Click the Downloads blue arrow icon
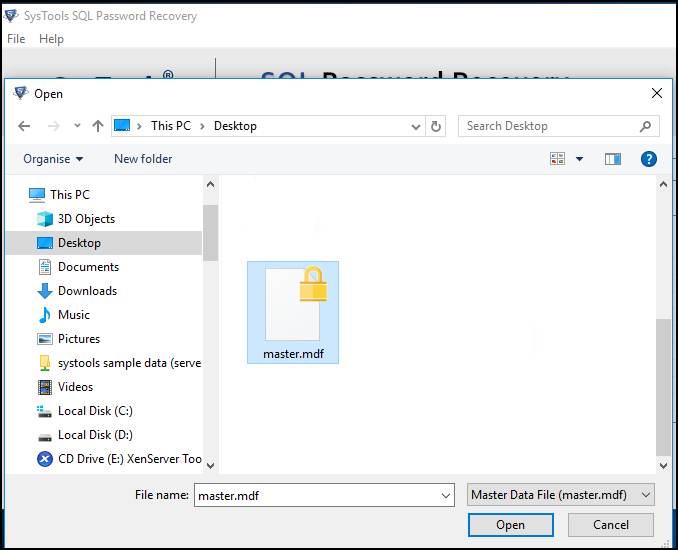678x550 pixels. [x=45, y=291]
